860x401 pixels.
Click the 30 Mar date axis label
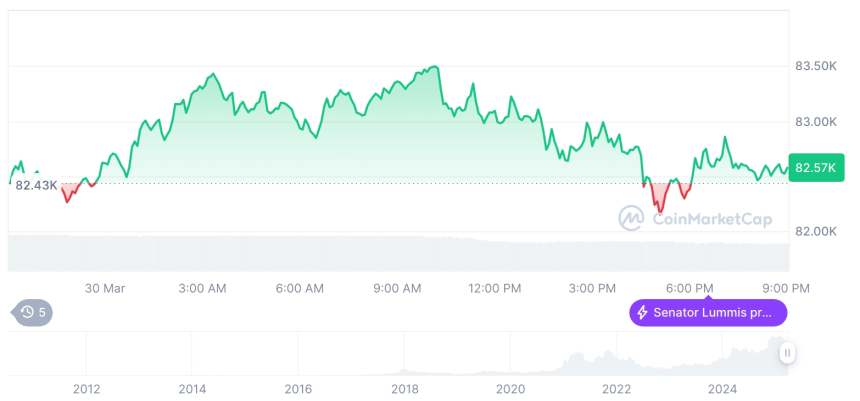(105, 288)
